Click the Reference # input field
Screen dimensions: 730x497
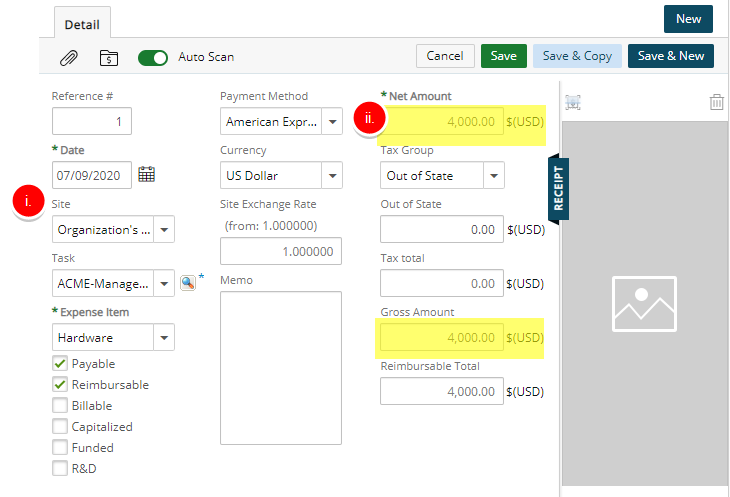pyautogui.click(x=92, y=121)
